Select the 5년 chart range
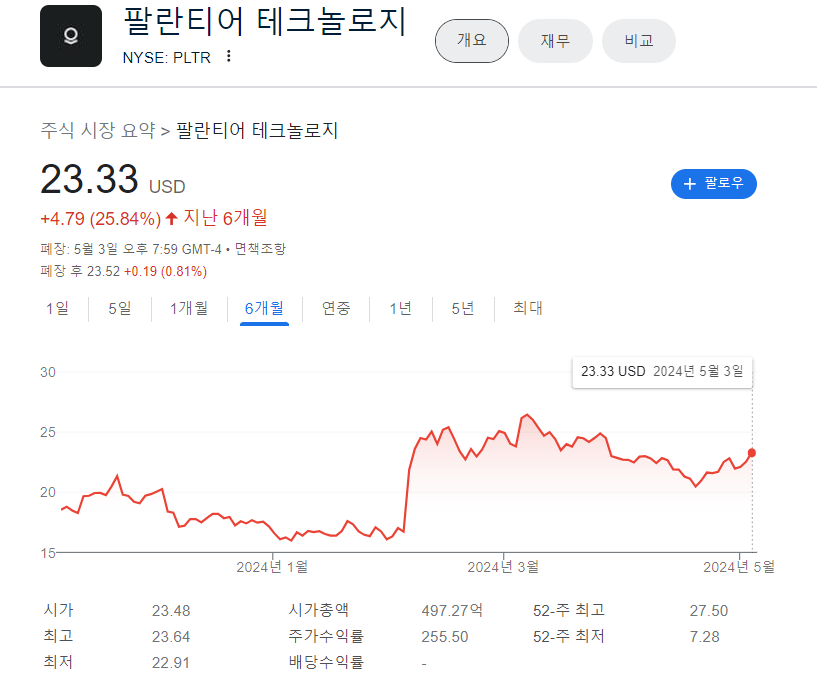The image size is (817, 687). (x=463, y=308)
